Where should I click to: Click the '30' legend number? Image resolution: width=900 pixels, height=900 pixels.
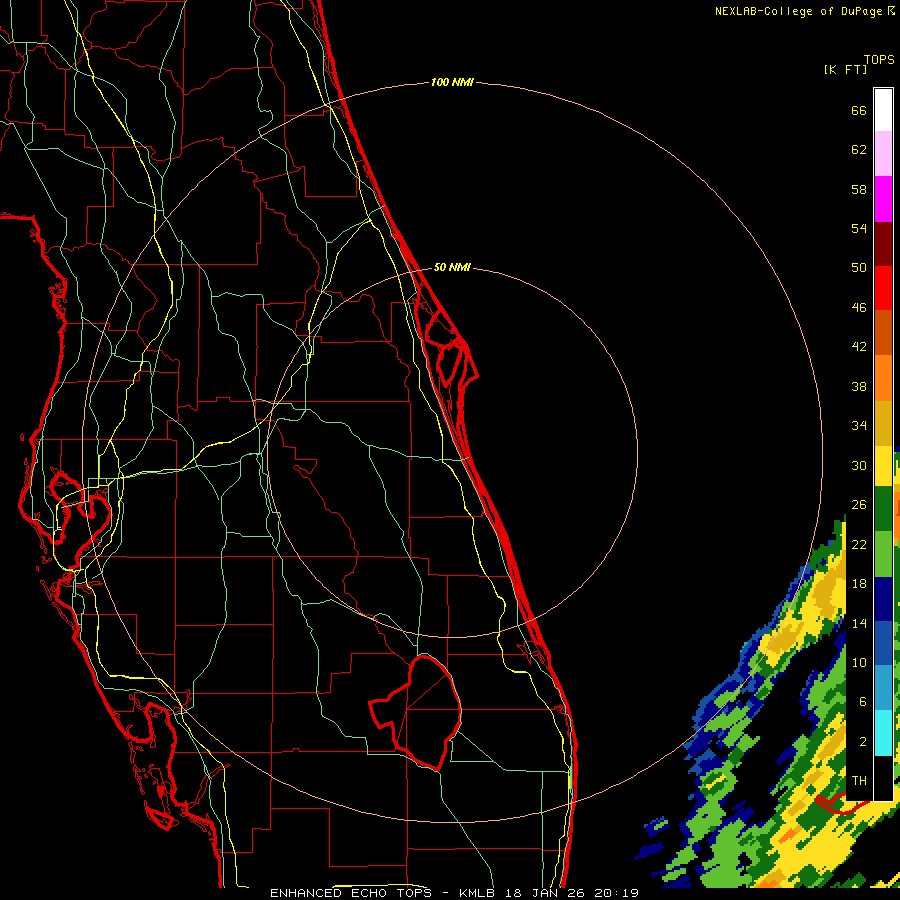click(859, 465)
